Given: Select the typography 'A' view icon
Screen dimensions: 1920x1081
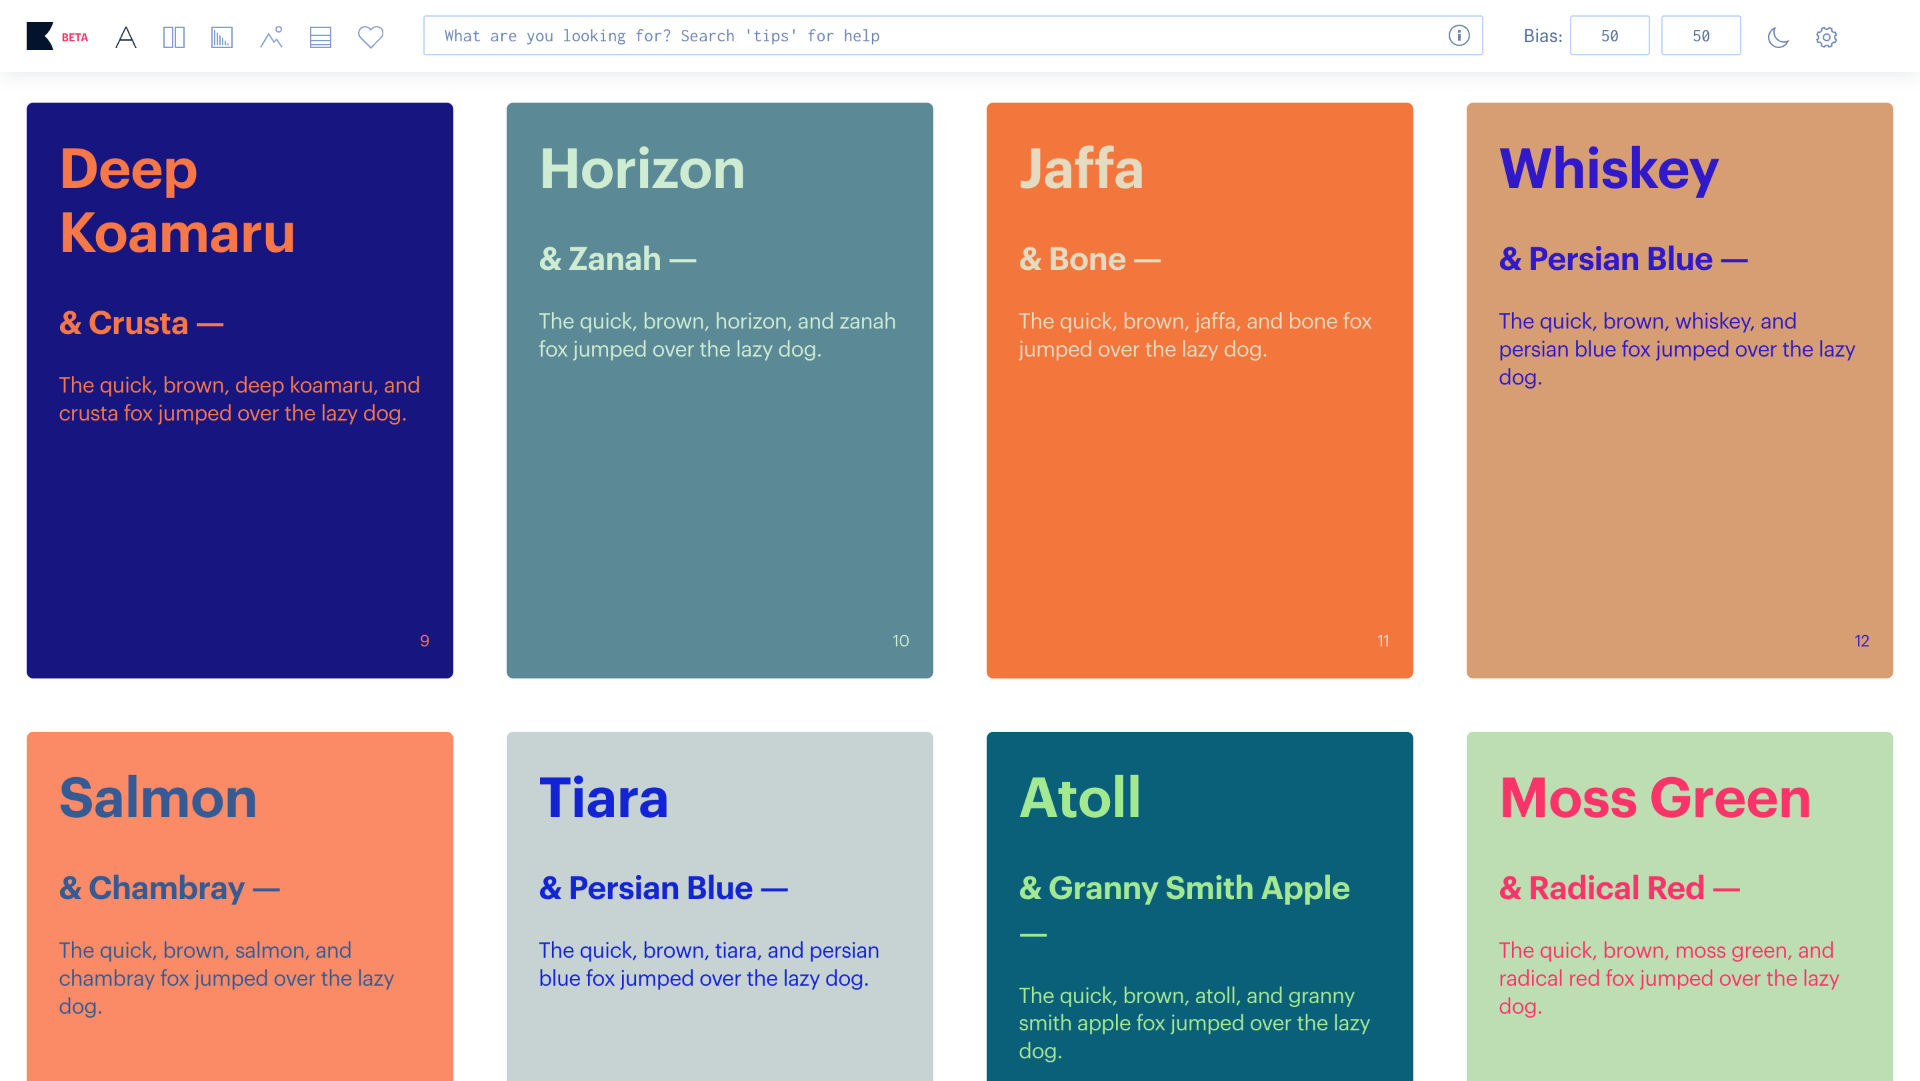Looking at the screenshot, I should pos(126,37).
